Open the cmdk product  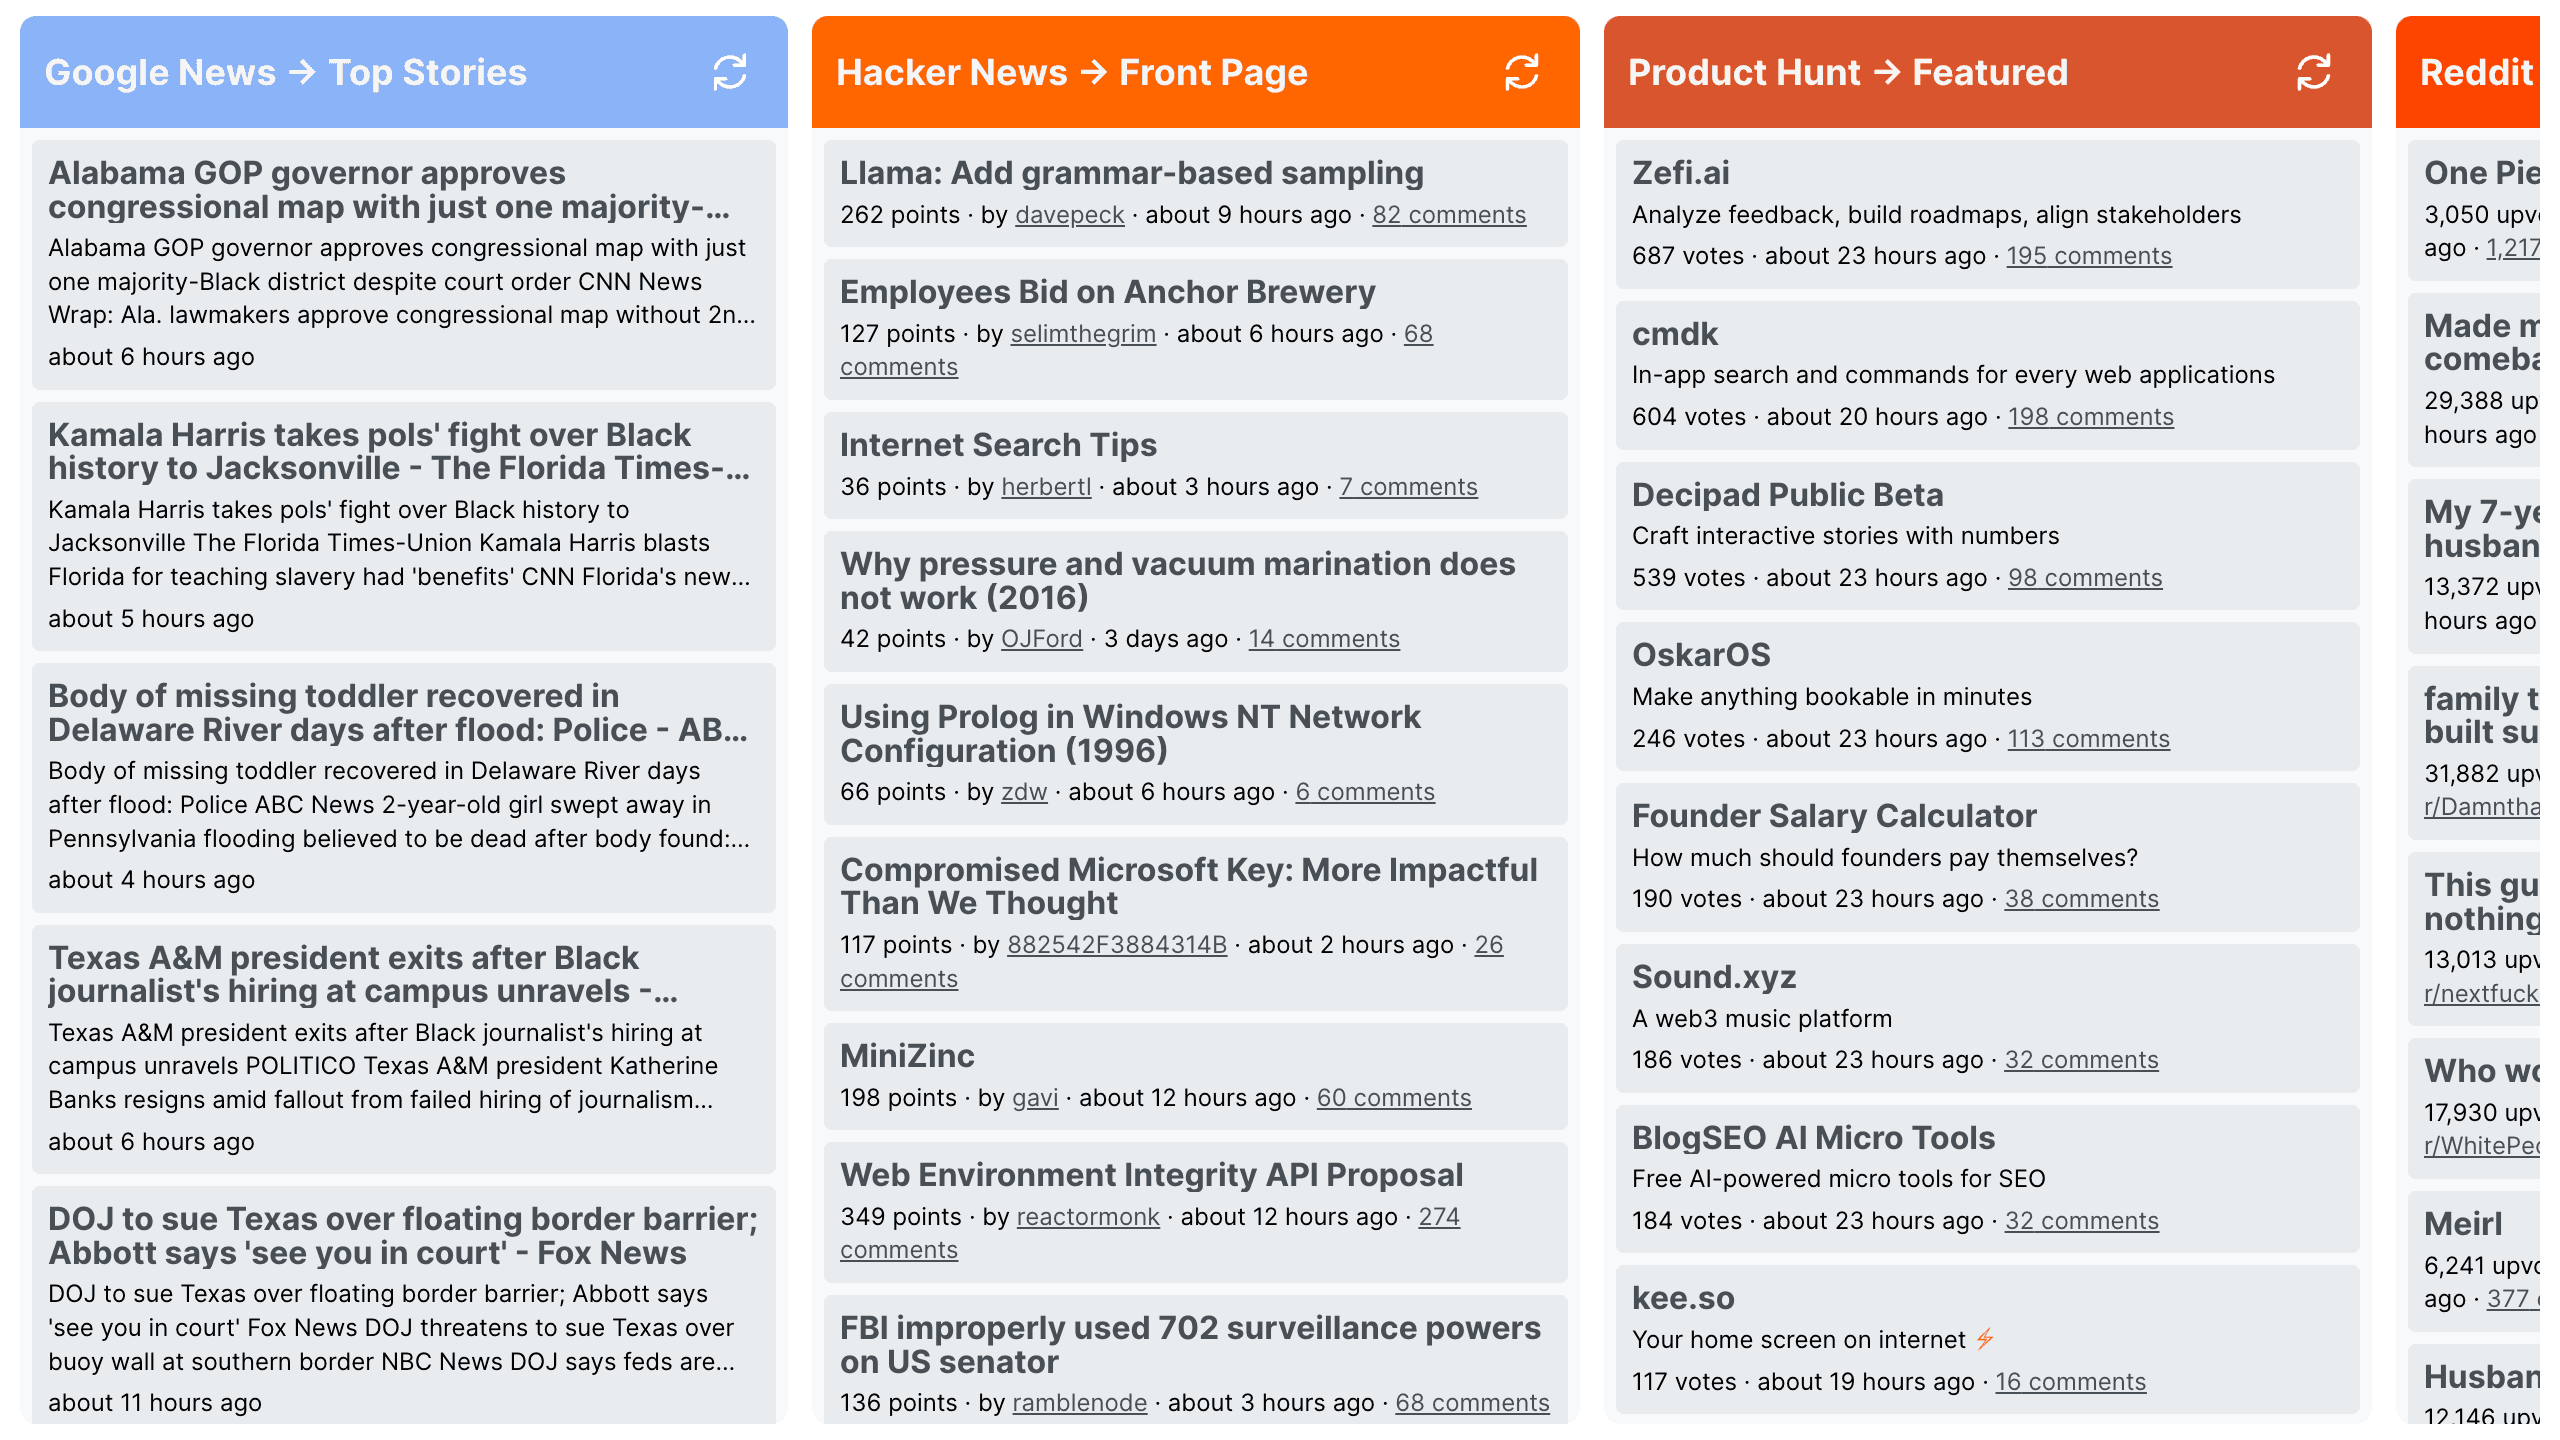click(x=1675, y=334)
